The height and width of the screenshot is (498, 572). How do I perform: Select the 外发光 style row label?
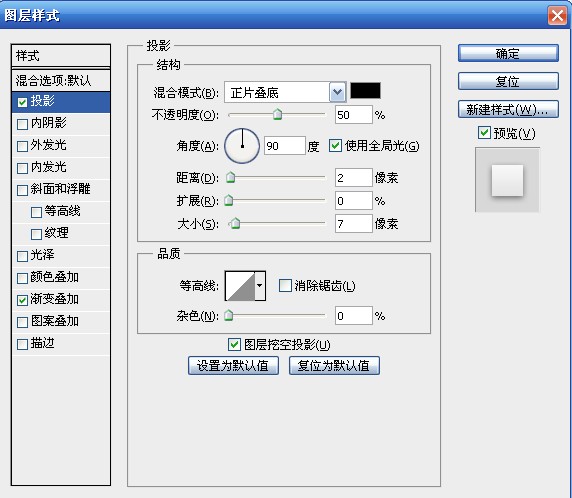(x=49, y=145)
